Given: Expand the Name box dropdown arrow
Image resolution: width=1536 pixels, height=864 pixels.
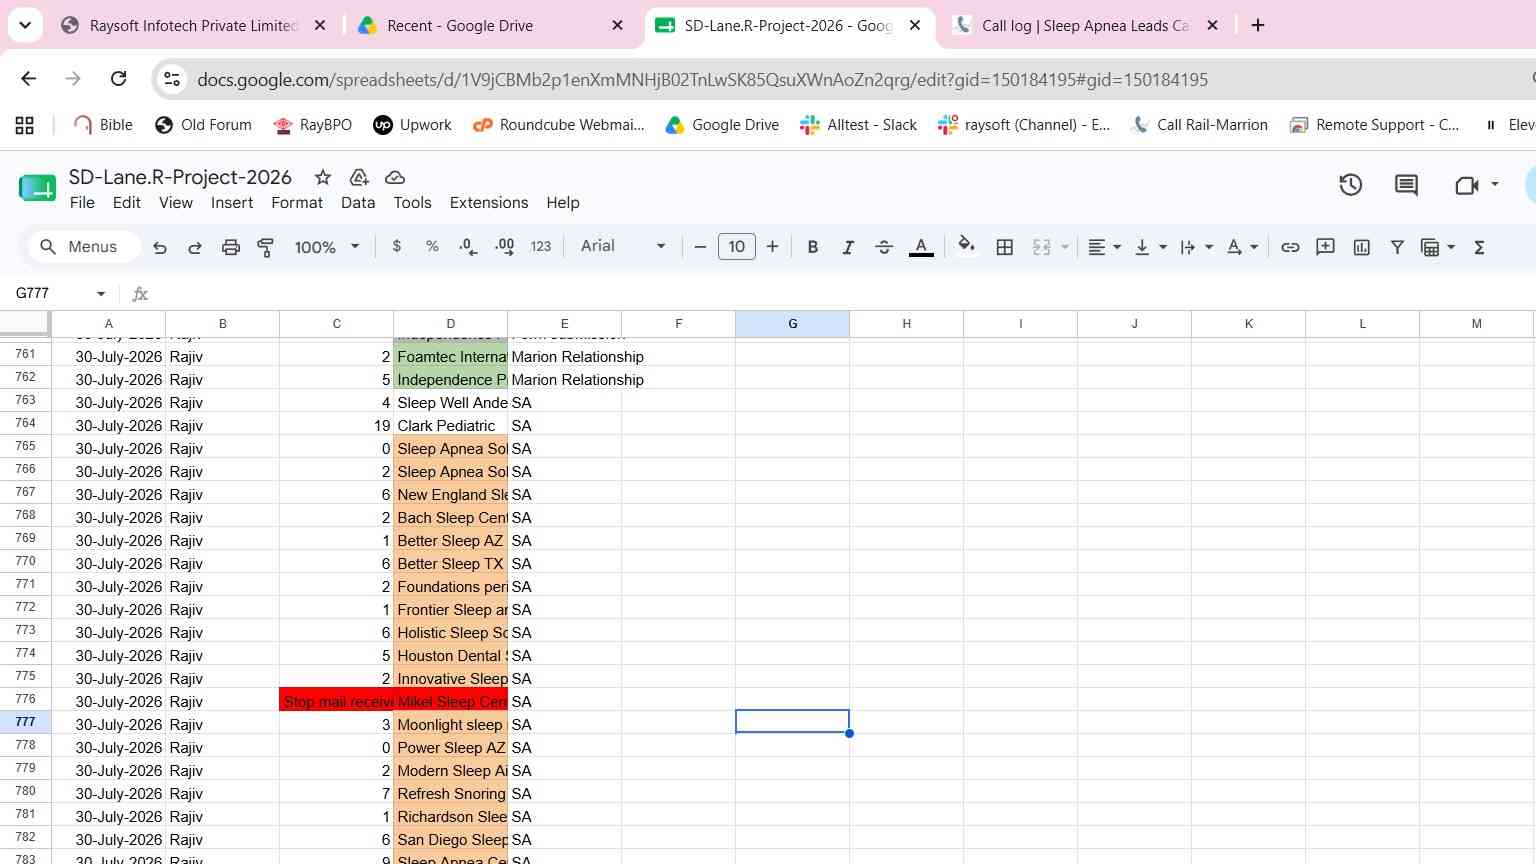Looking at the screenshot, I should point(101,294).
